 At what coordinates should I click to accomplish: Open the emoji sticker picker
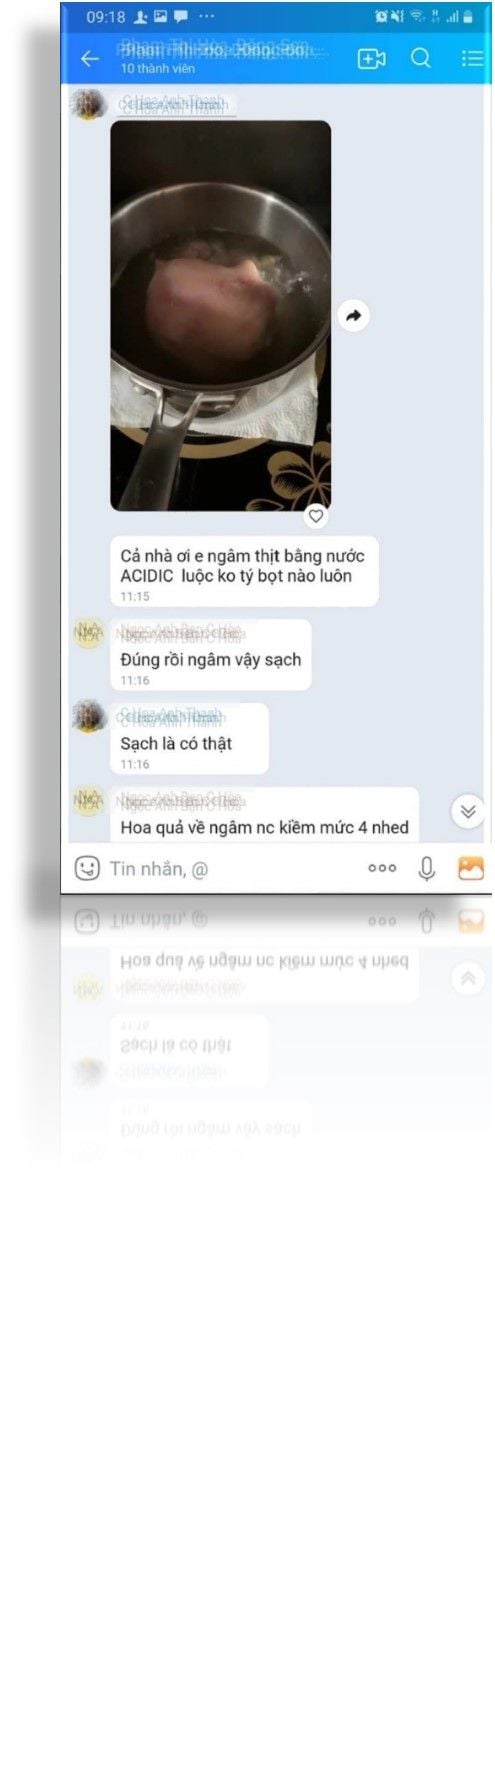tap(88, 868)
